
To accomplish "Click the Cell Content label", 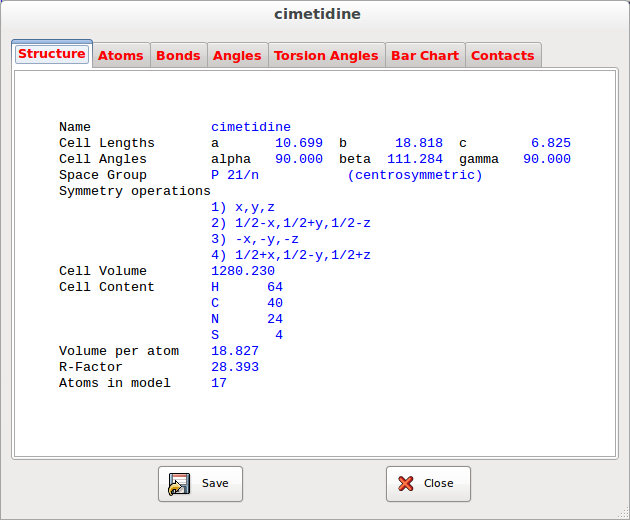I will tap(106, 287).
